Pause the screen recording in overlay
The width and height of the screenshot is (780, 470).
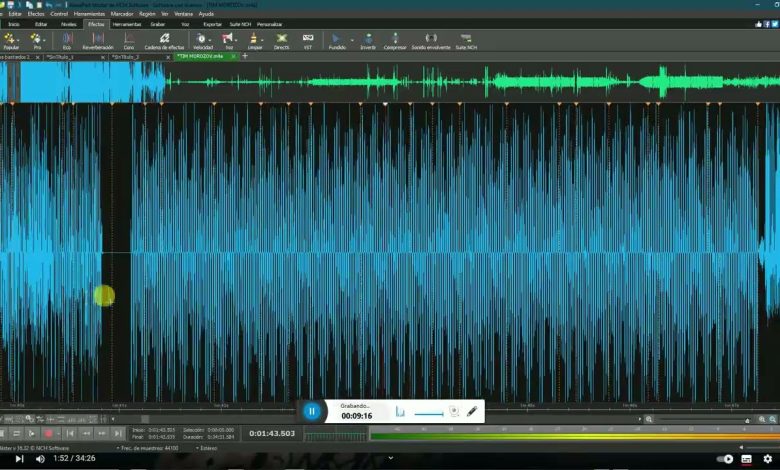point(311,411)
